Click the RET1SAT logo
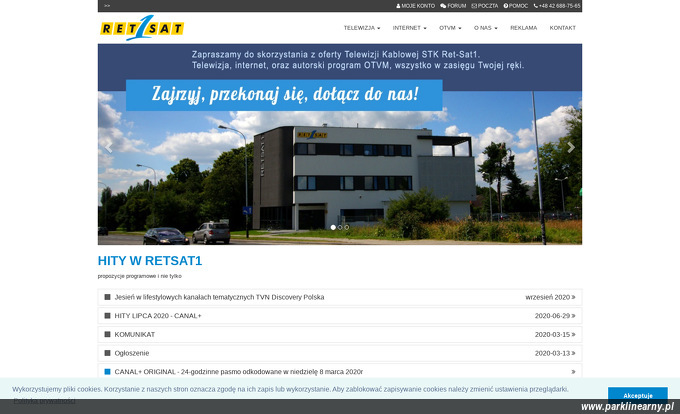 (x=142, y=28)
